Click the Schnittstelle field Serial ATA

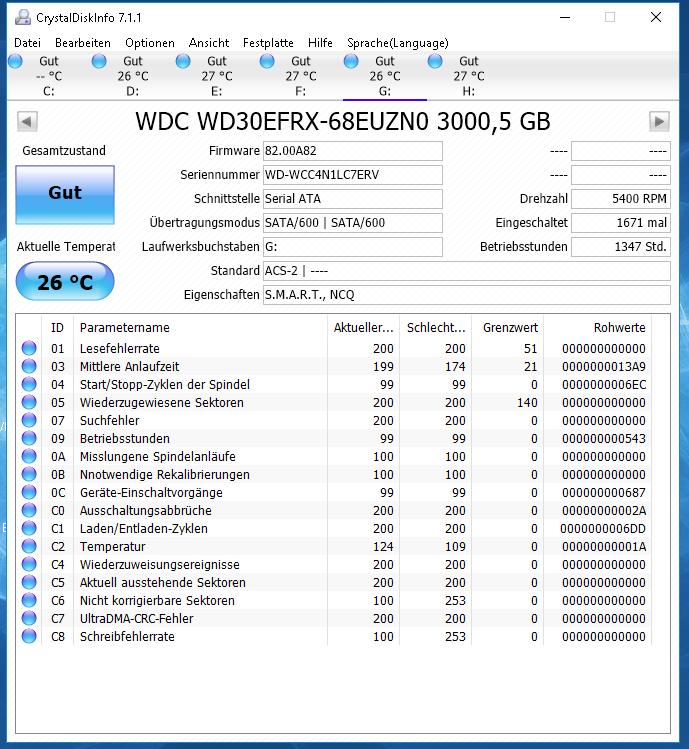[353, 199]
